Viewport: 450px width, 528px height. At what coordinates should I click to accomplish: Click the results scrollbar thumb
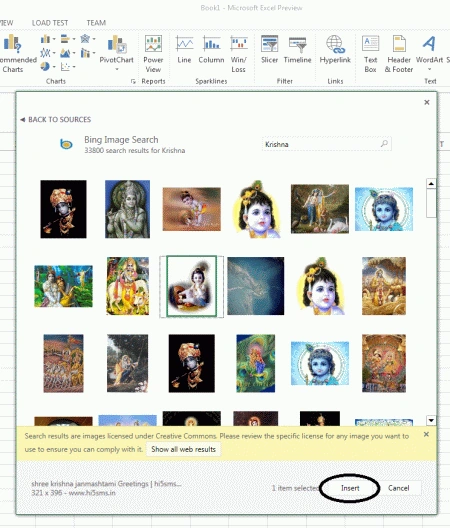coord(431,203)
